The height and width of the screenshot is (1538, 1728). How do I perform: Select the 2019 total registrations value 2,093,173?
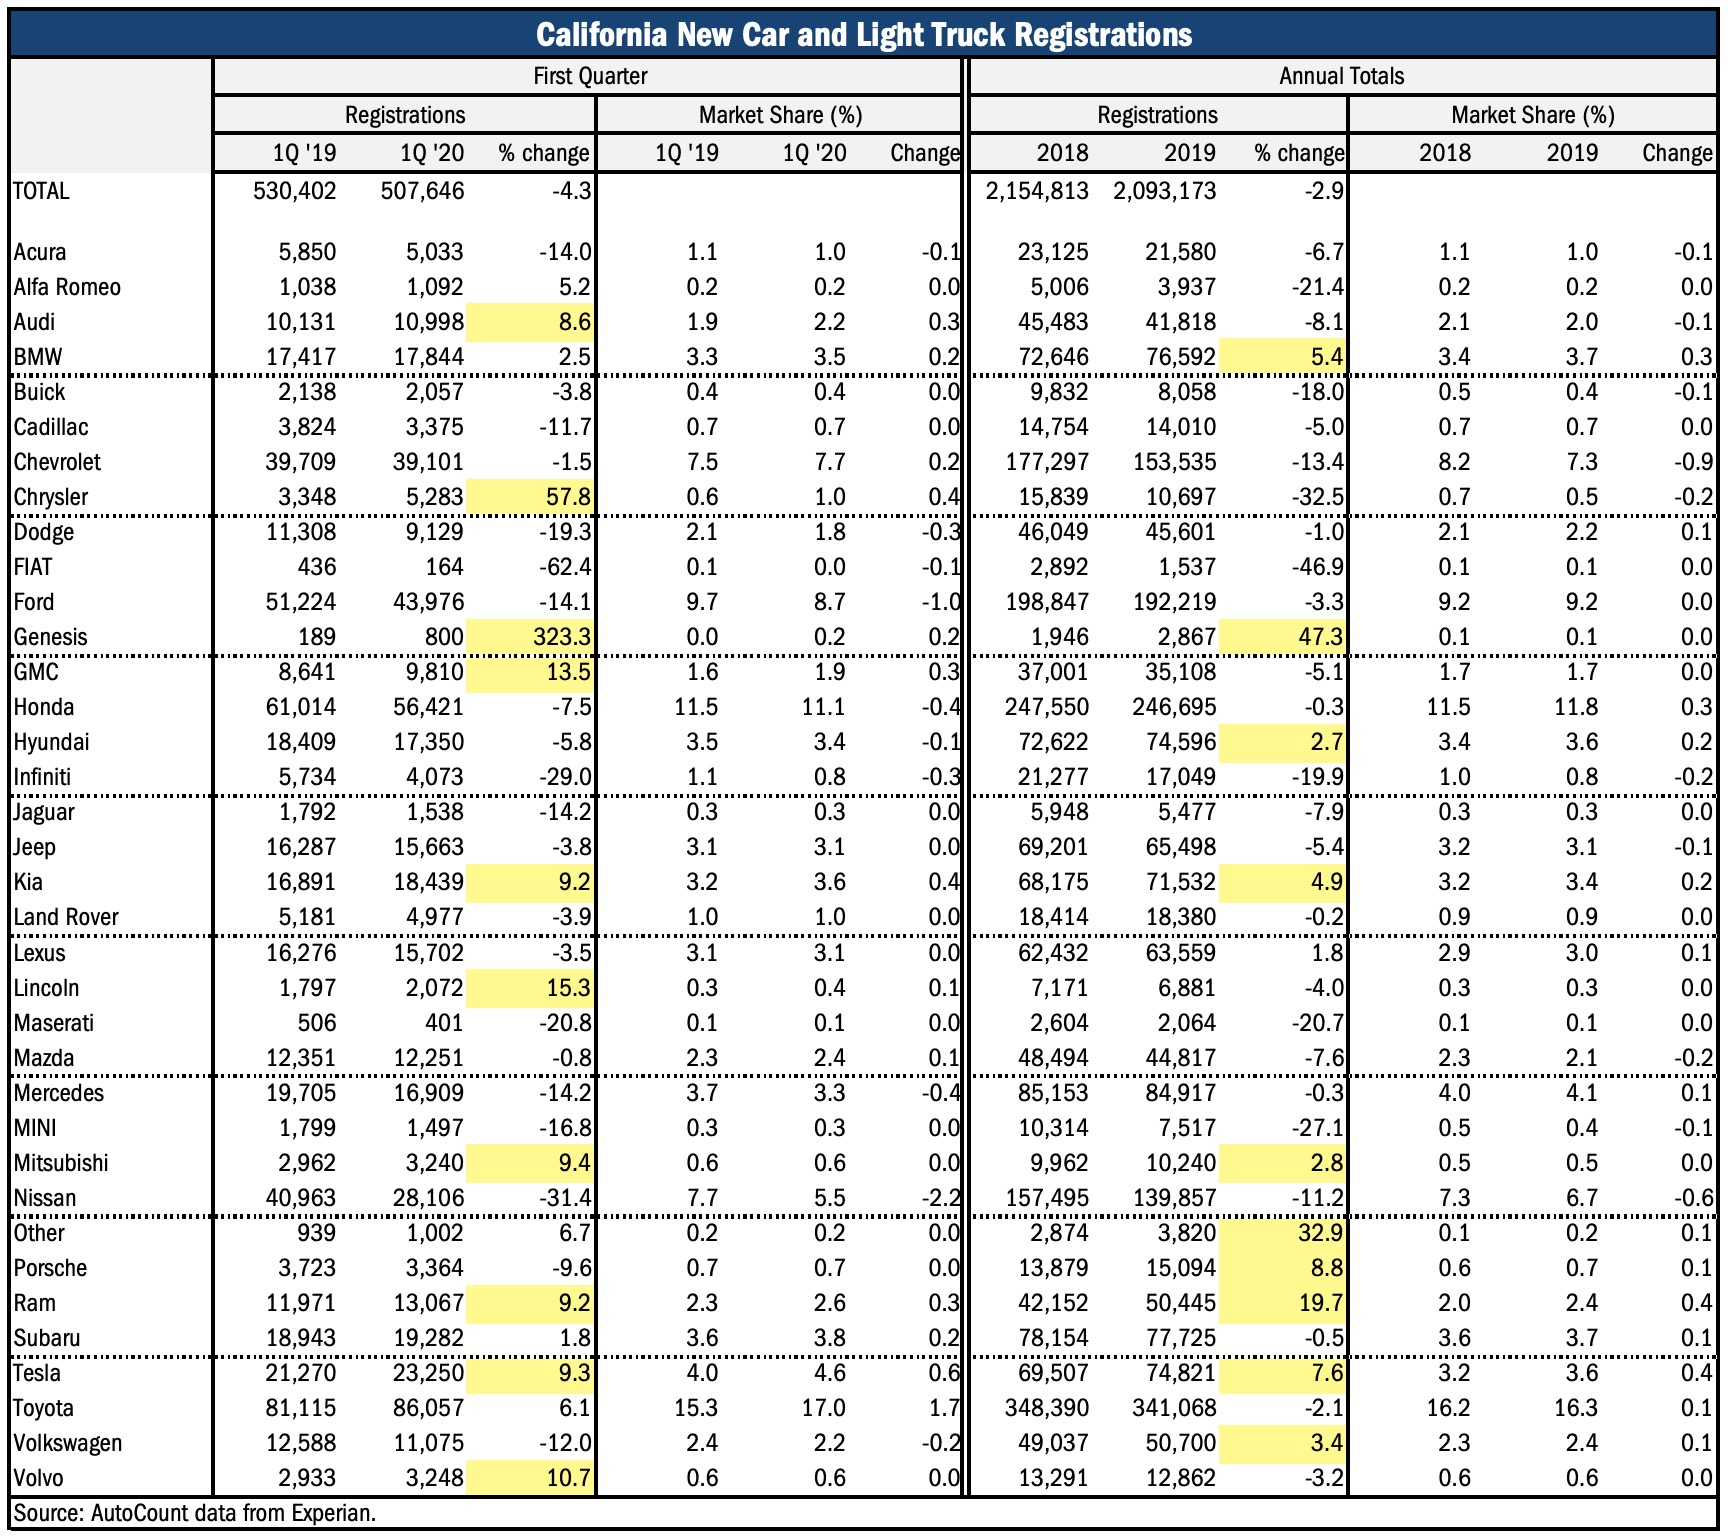1164,191
